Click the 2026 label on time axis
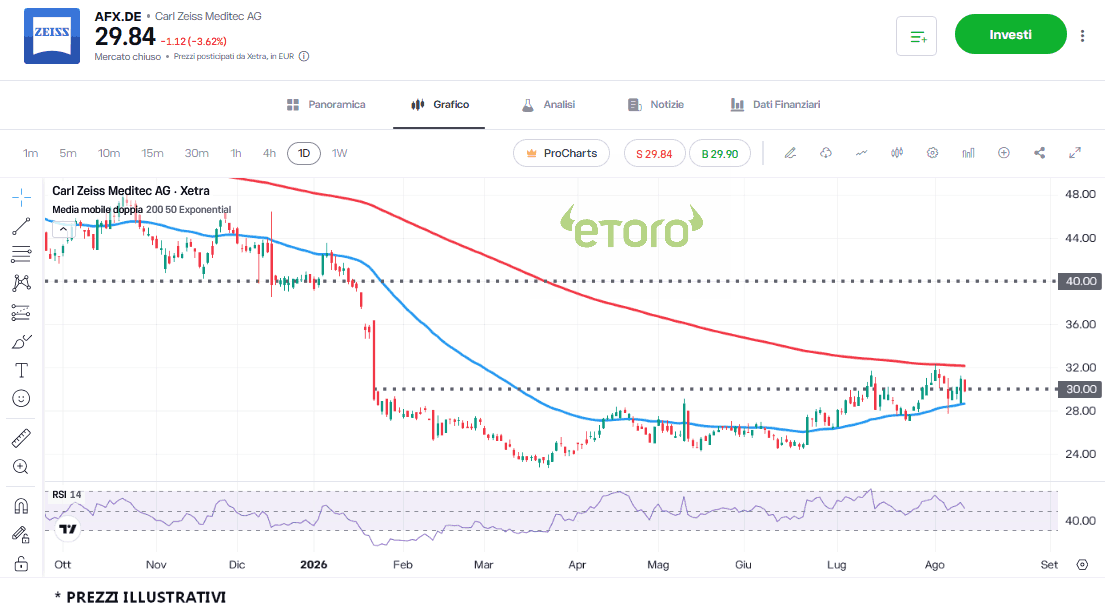 pyautogui.click(x=314, y=565)
